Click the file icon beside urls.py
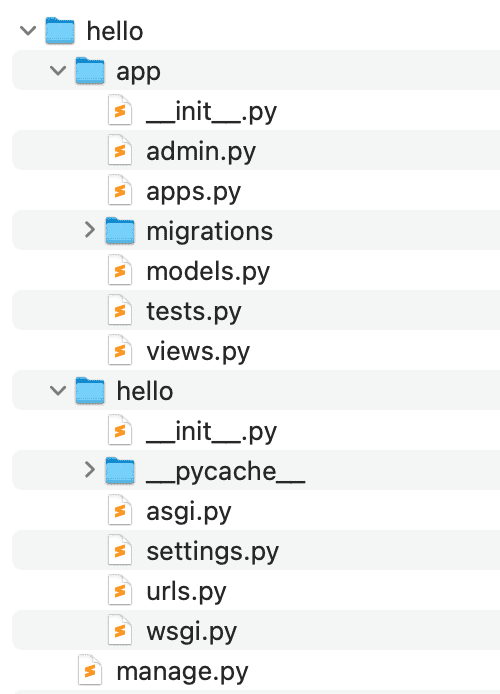 coord(120,590)
